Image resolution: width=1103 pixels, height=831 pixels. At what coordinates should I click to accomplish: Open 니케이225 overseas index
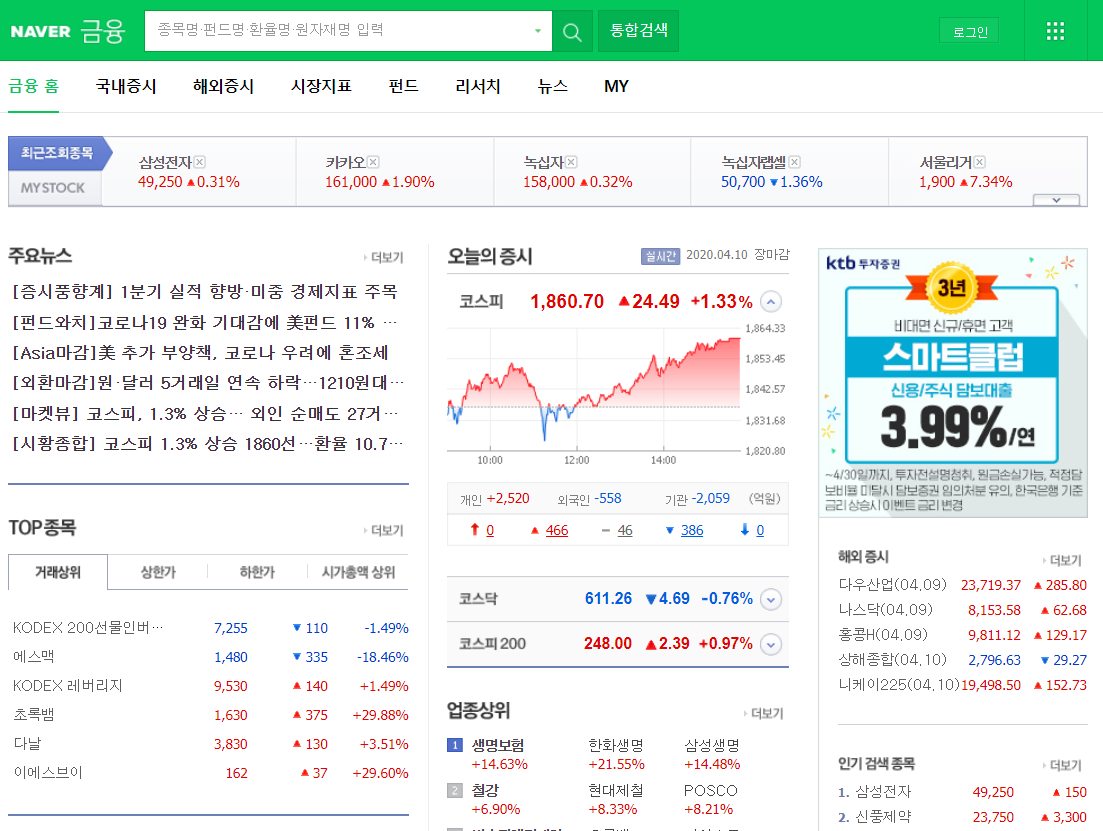point(898,685)
